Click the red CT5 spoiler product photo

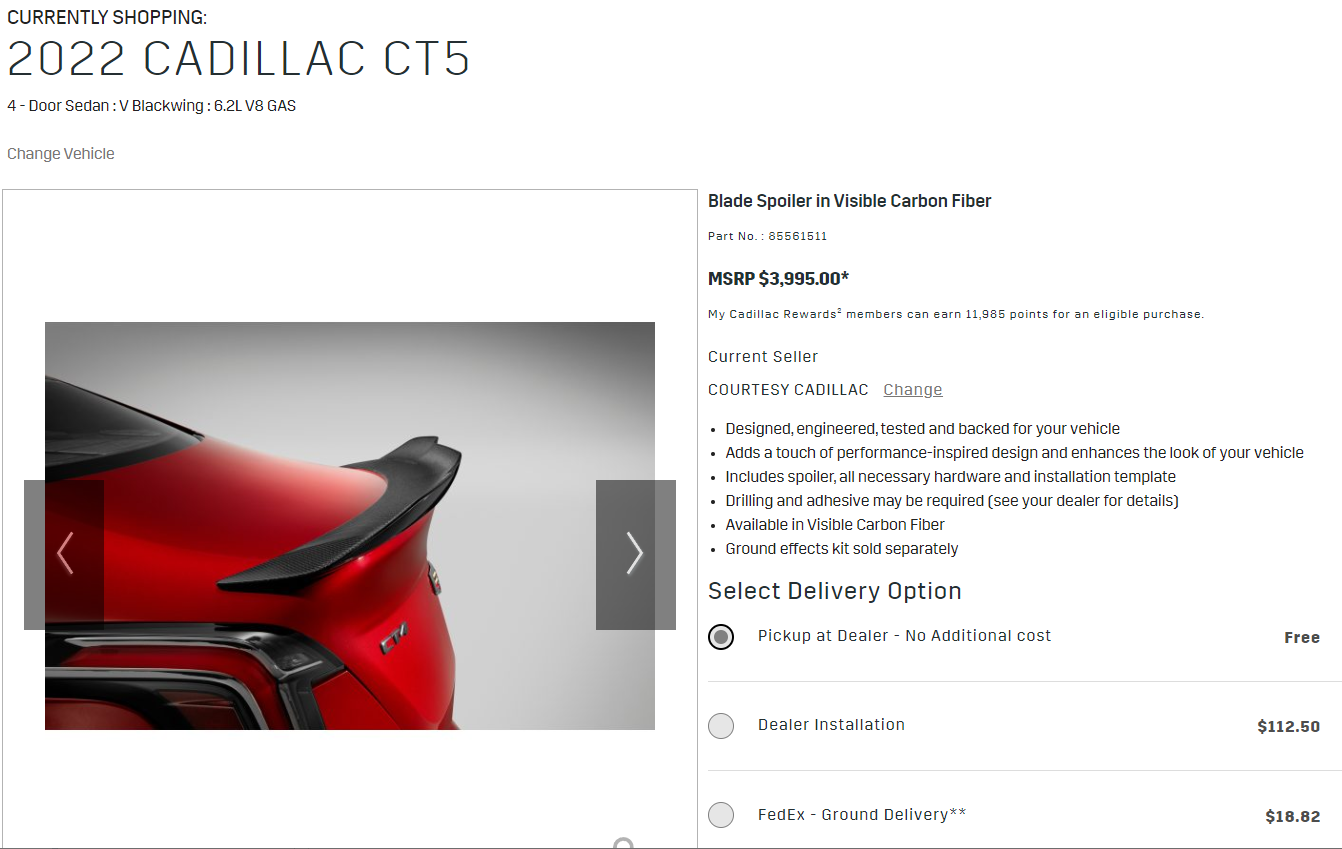coord(350,526)
